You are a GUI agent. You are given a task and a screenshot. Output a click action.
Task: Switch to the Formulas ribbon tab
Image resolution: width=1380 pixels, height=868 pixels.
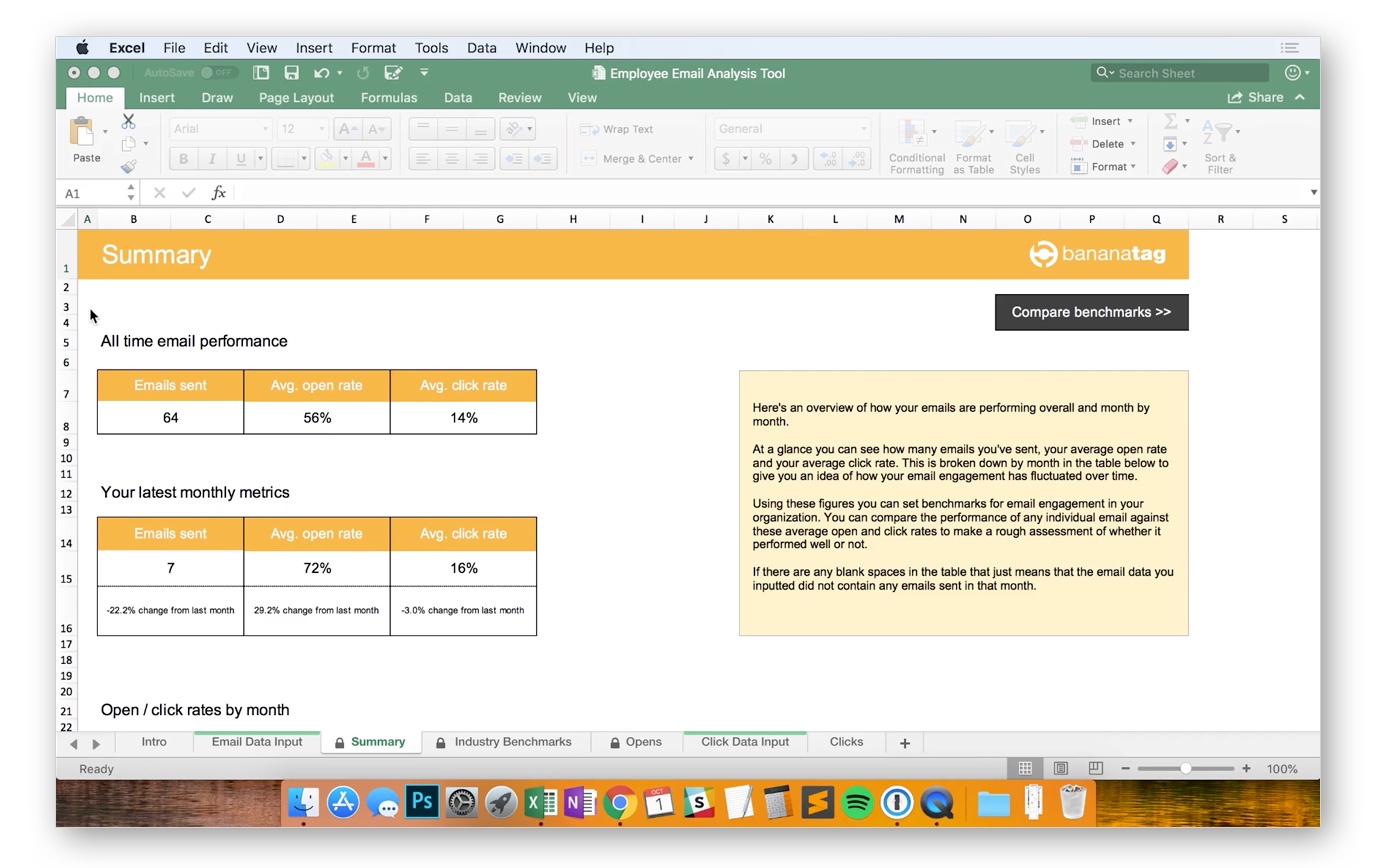(389, 98)
